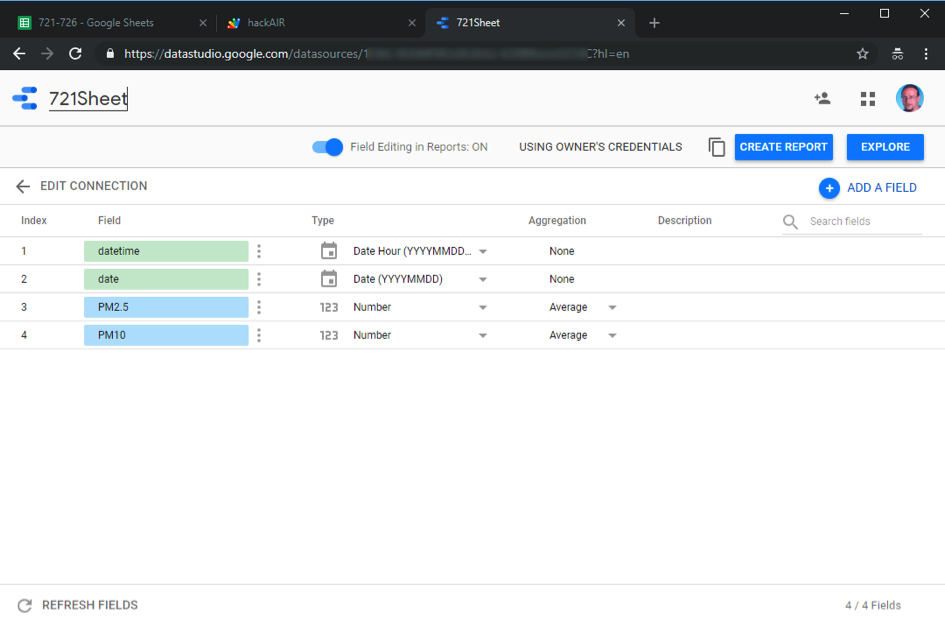The image size is (945, 627).
Task: Click the Add a Field label
Action: (x=882, y=188)
